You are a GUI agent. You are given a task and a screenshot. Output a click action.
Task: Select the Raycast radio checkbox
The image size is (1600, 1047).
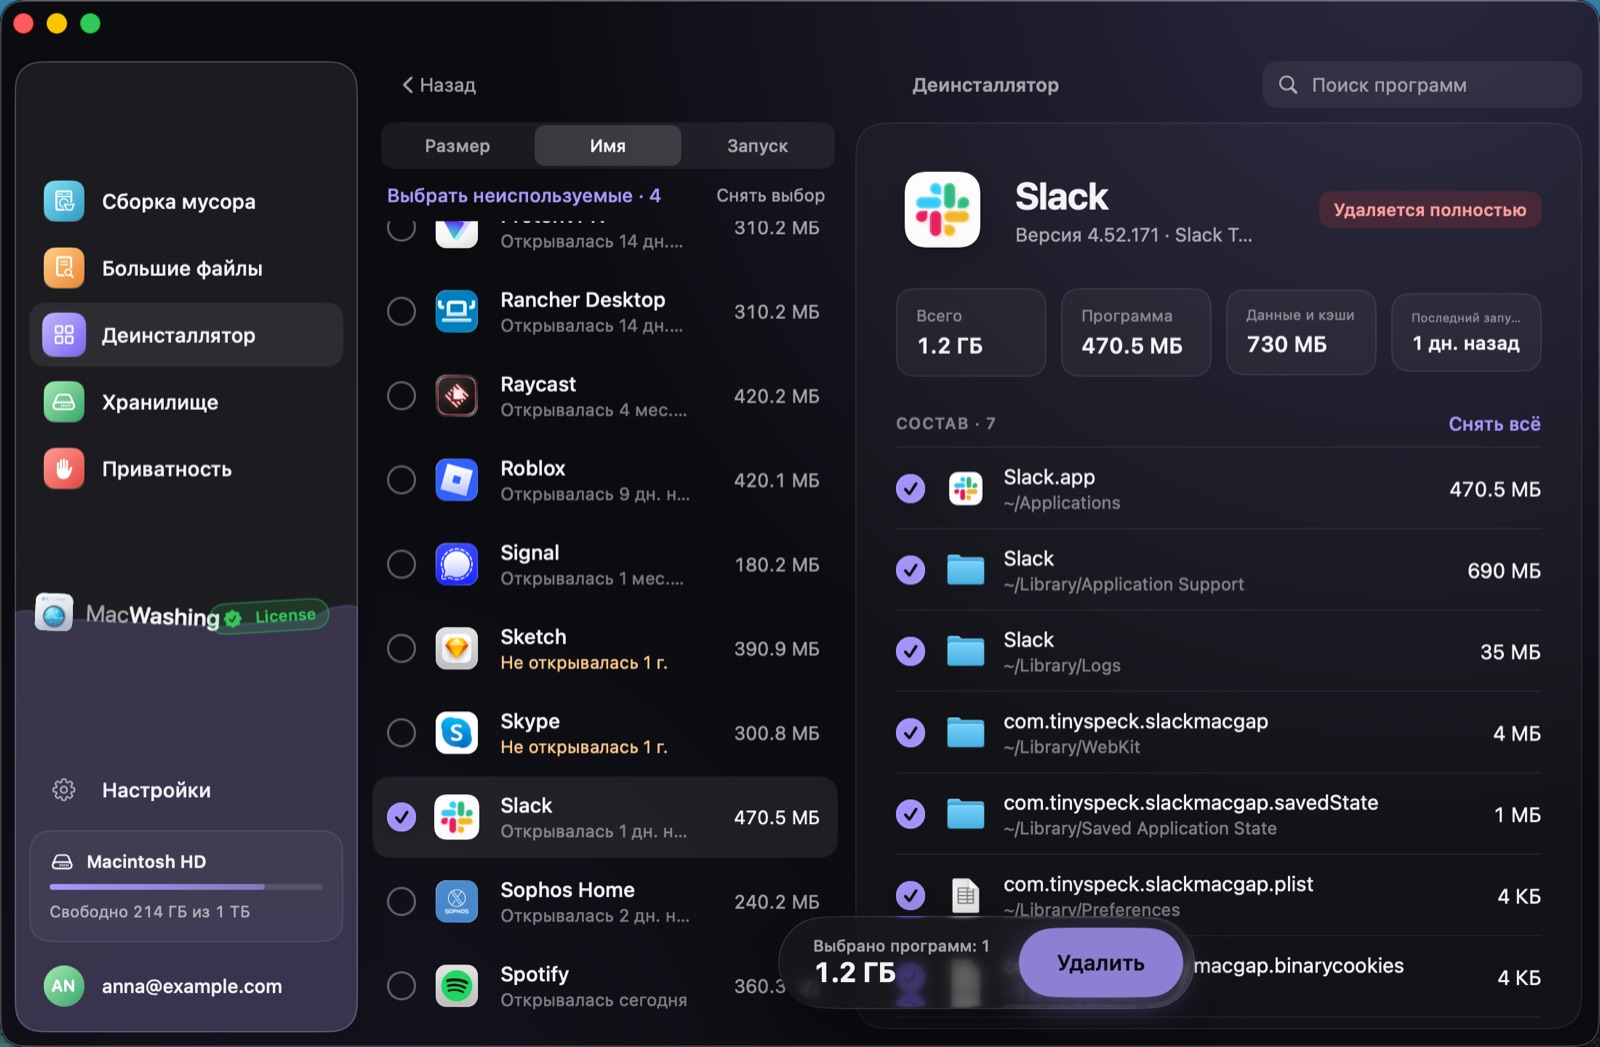(401, 396)
